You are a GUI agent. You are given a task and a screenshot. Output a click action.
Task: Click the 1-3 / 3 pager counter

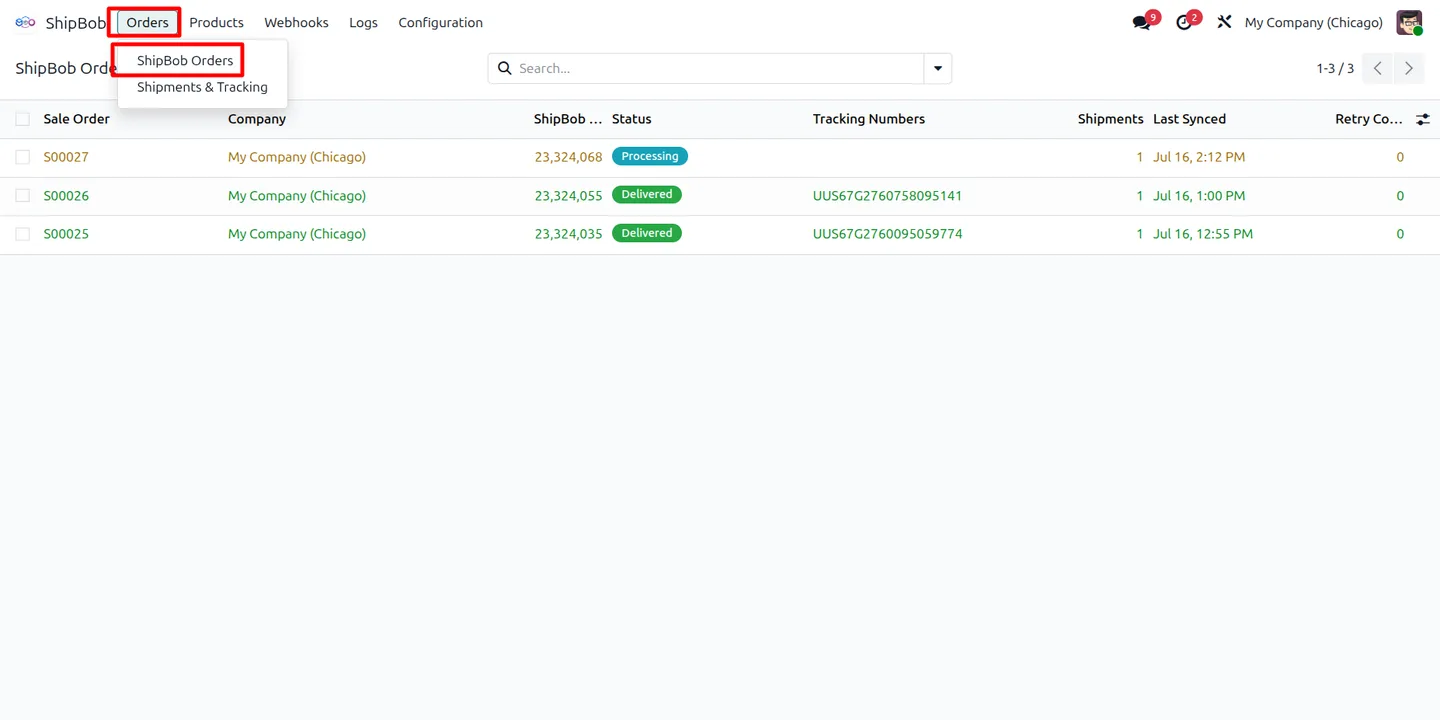(1335, 68)
